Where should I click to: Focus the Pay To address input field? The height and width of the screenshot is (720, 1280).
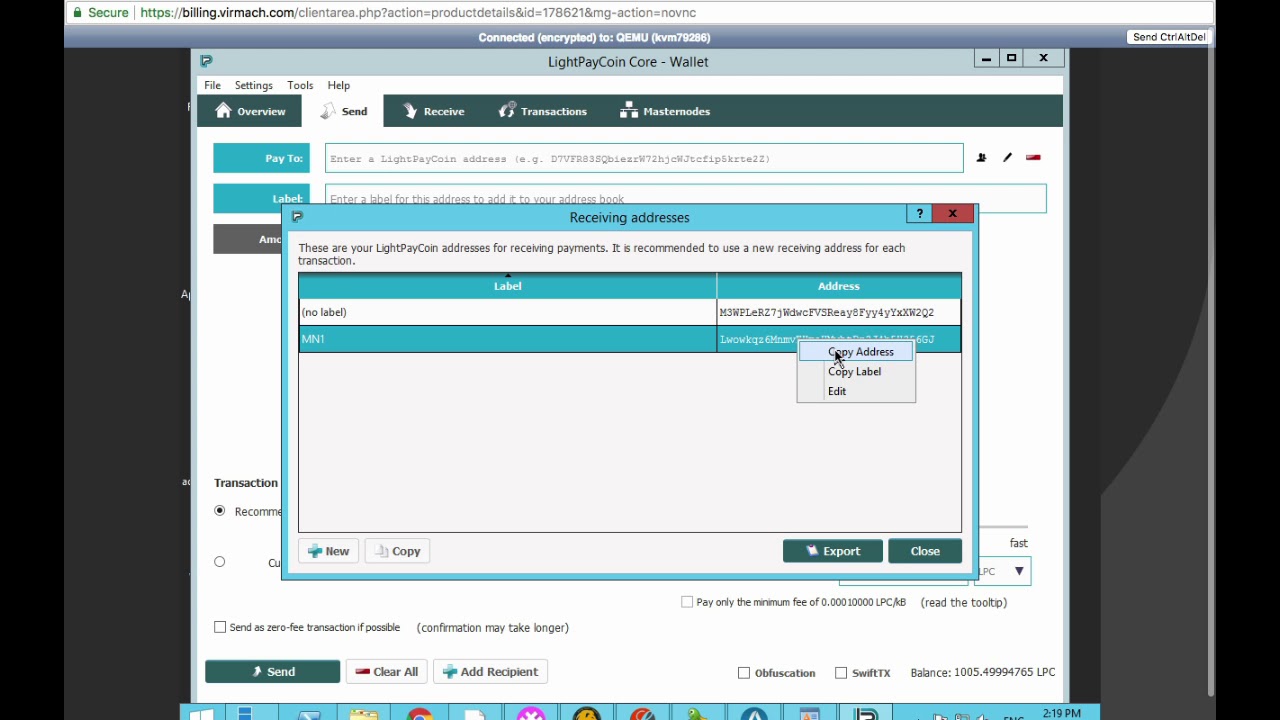[x=644, y=158]
